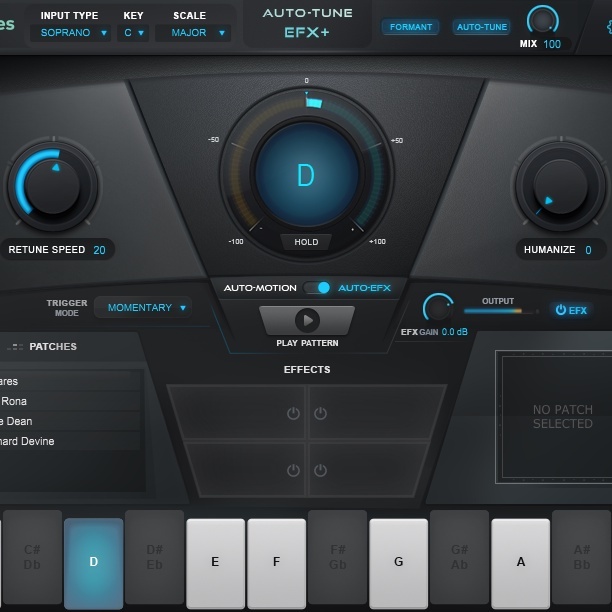Image resolution: width=612 pixels, height=612 pixels.
Task: Select the AUTO-MOTION label
Action: coord(260,288)
